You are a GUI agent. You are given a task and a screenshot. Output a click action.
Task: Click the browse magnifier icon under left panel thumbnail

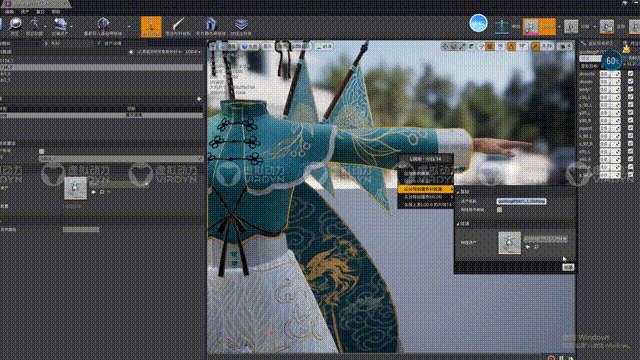pos(102,192)
